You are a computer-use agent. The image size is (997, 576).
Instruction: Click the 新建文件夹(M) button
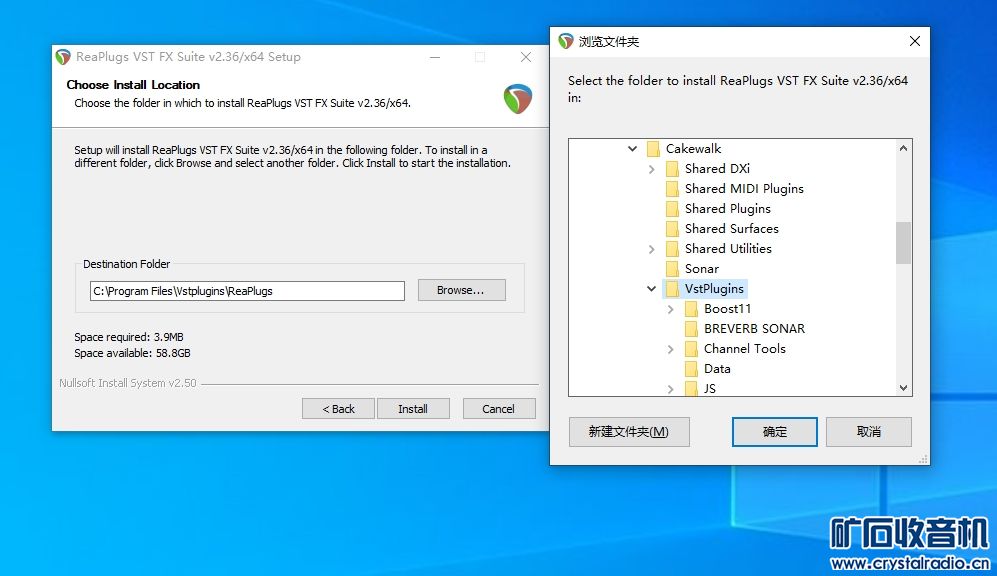629,432
